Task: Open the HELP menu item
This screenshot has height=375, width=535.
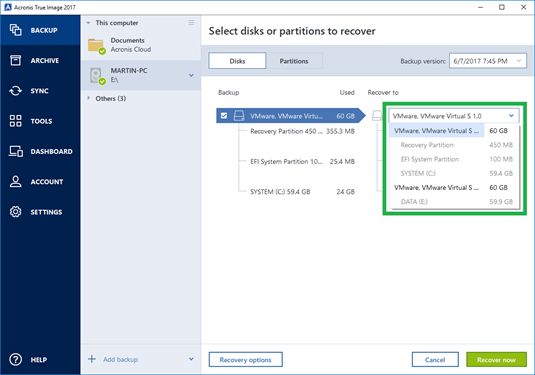Action: click(40, 359)
